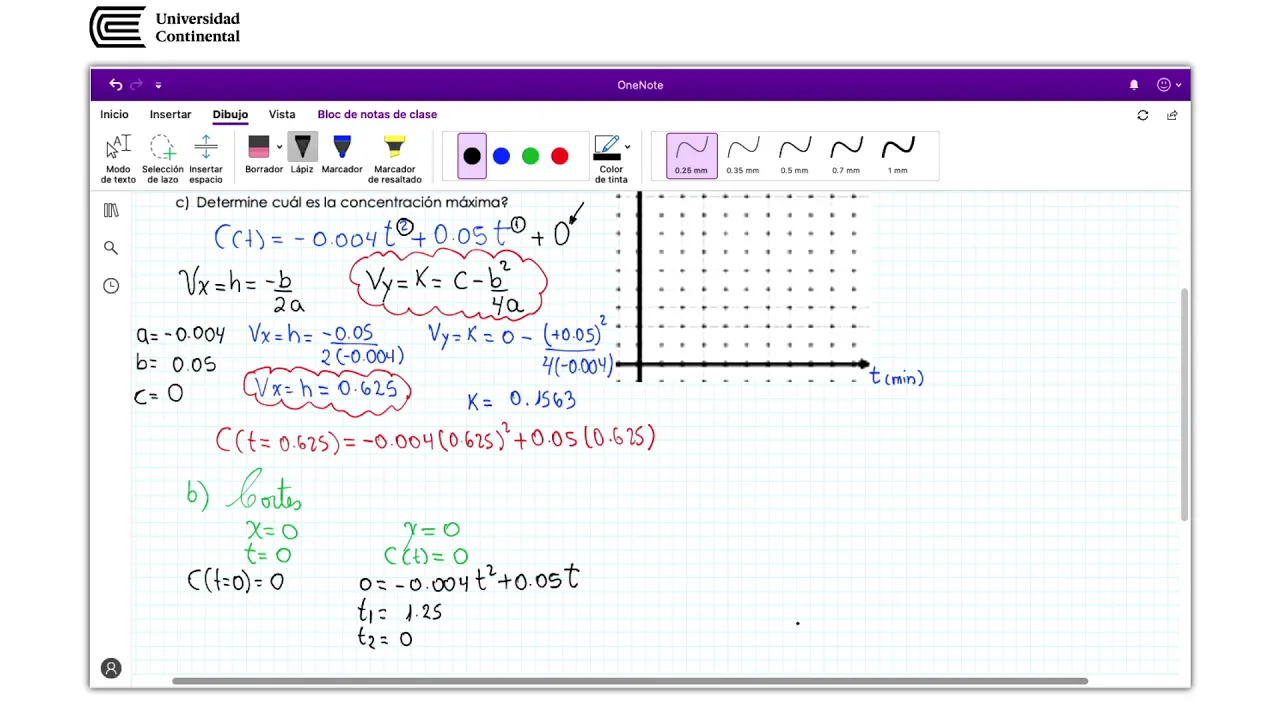Choose Marcador de resaltado highlighter
1280x720 pixels.
coord(395,159)
